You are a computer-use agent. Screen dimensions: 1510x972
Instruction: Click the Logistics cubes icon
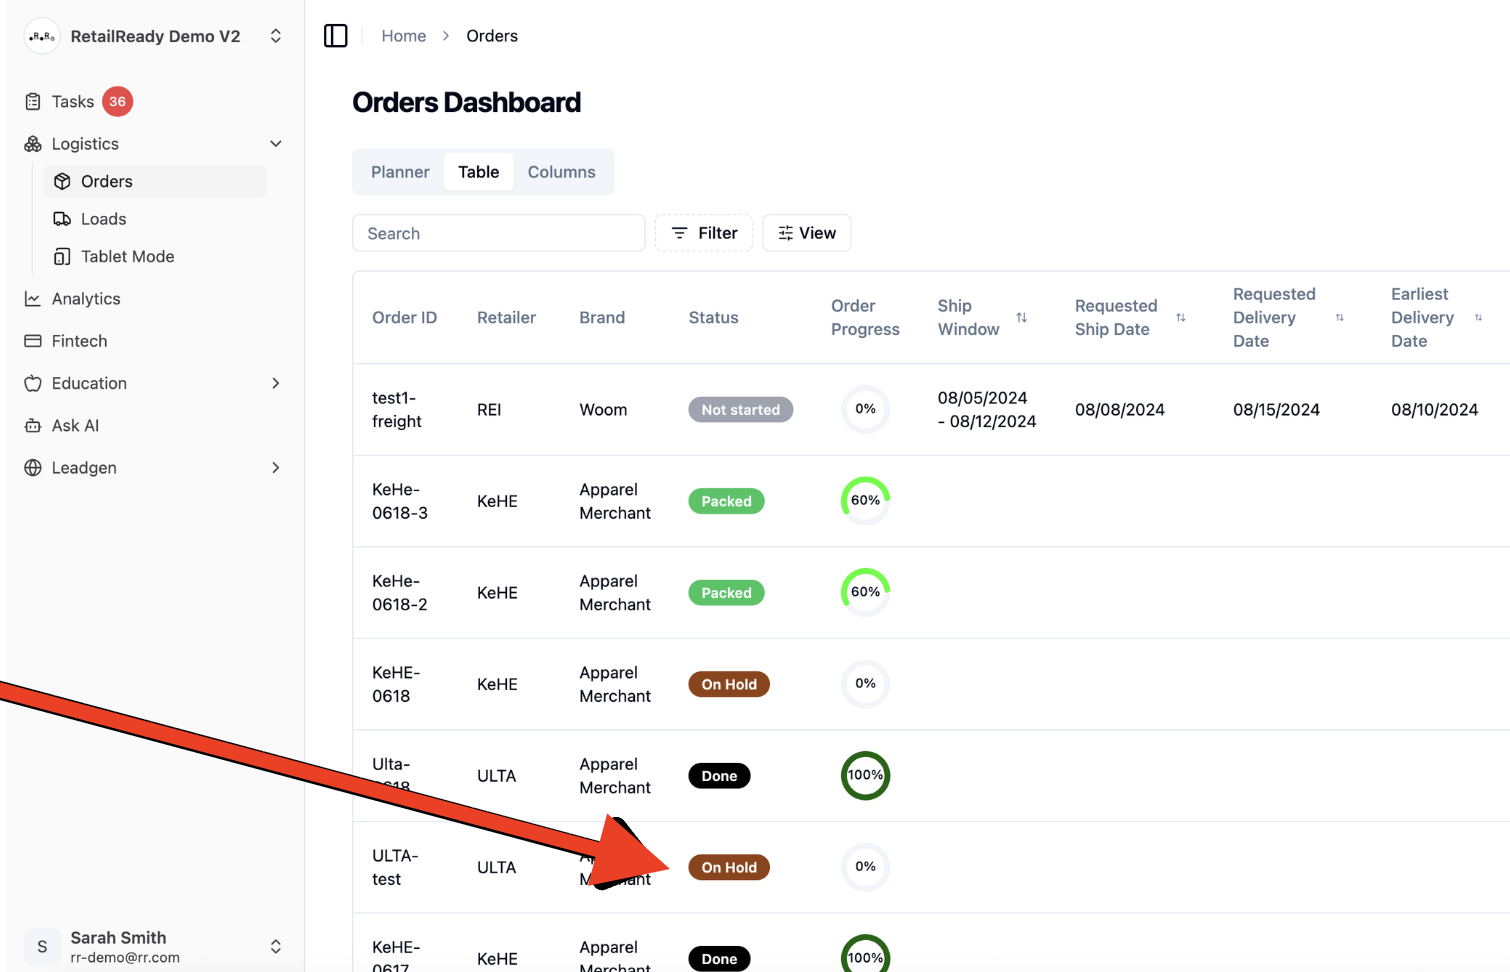[33, 144]
